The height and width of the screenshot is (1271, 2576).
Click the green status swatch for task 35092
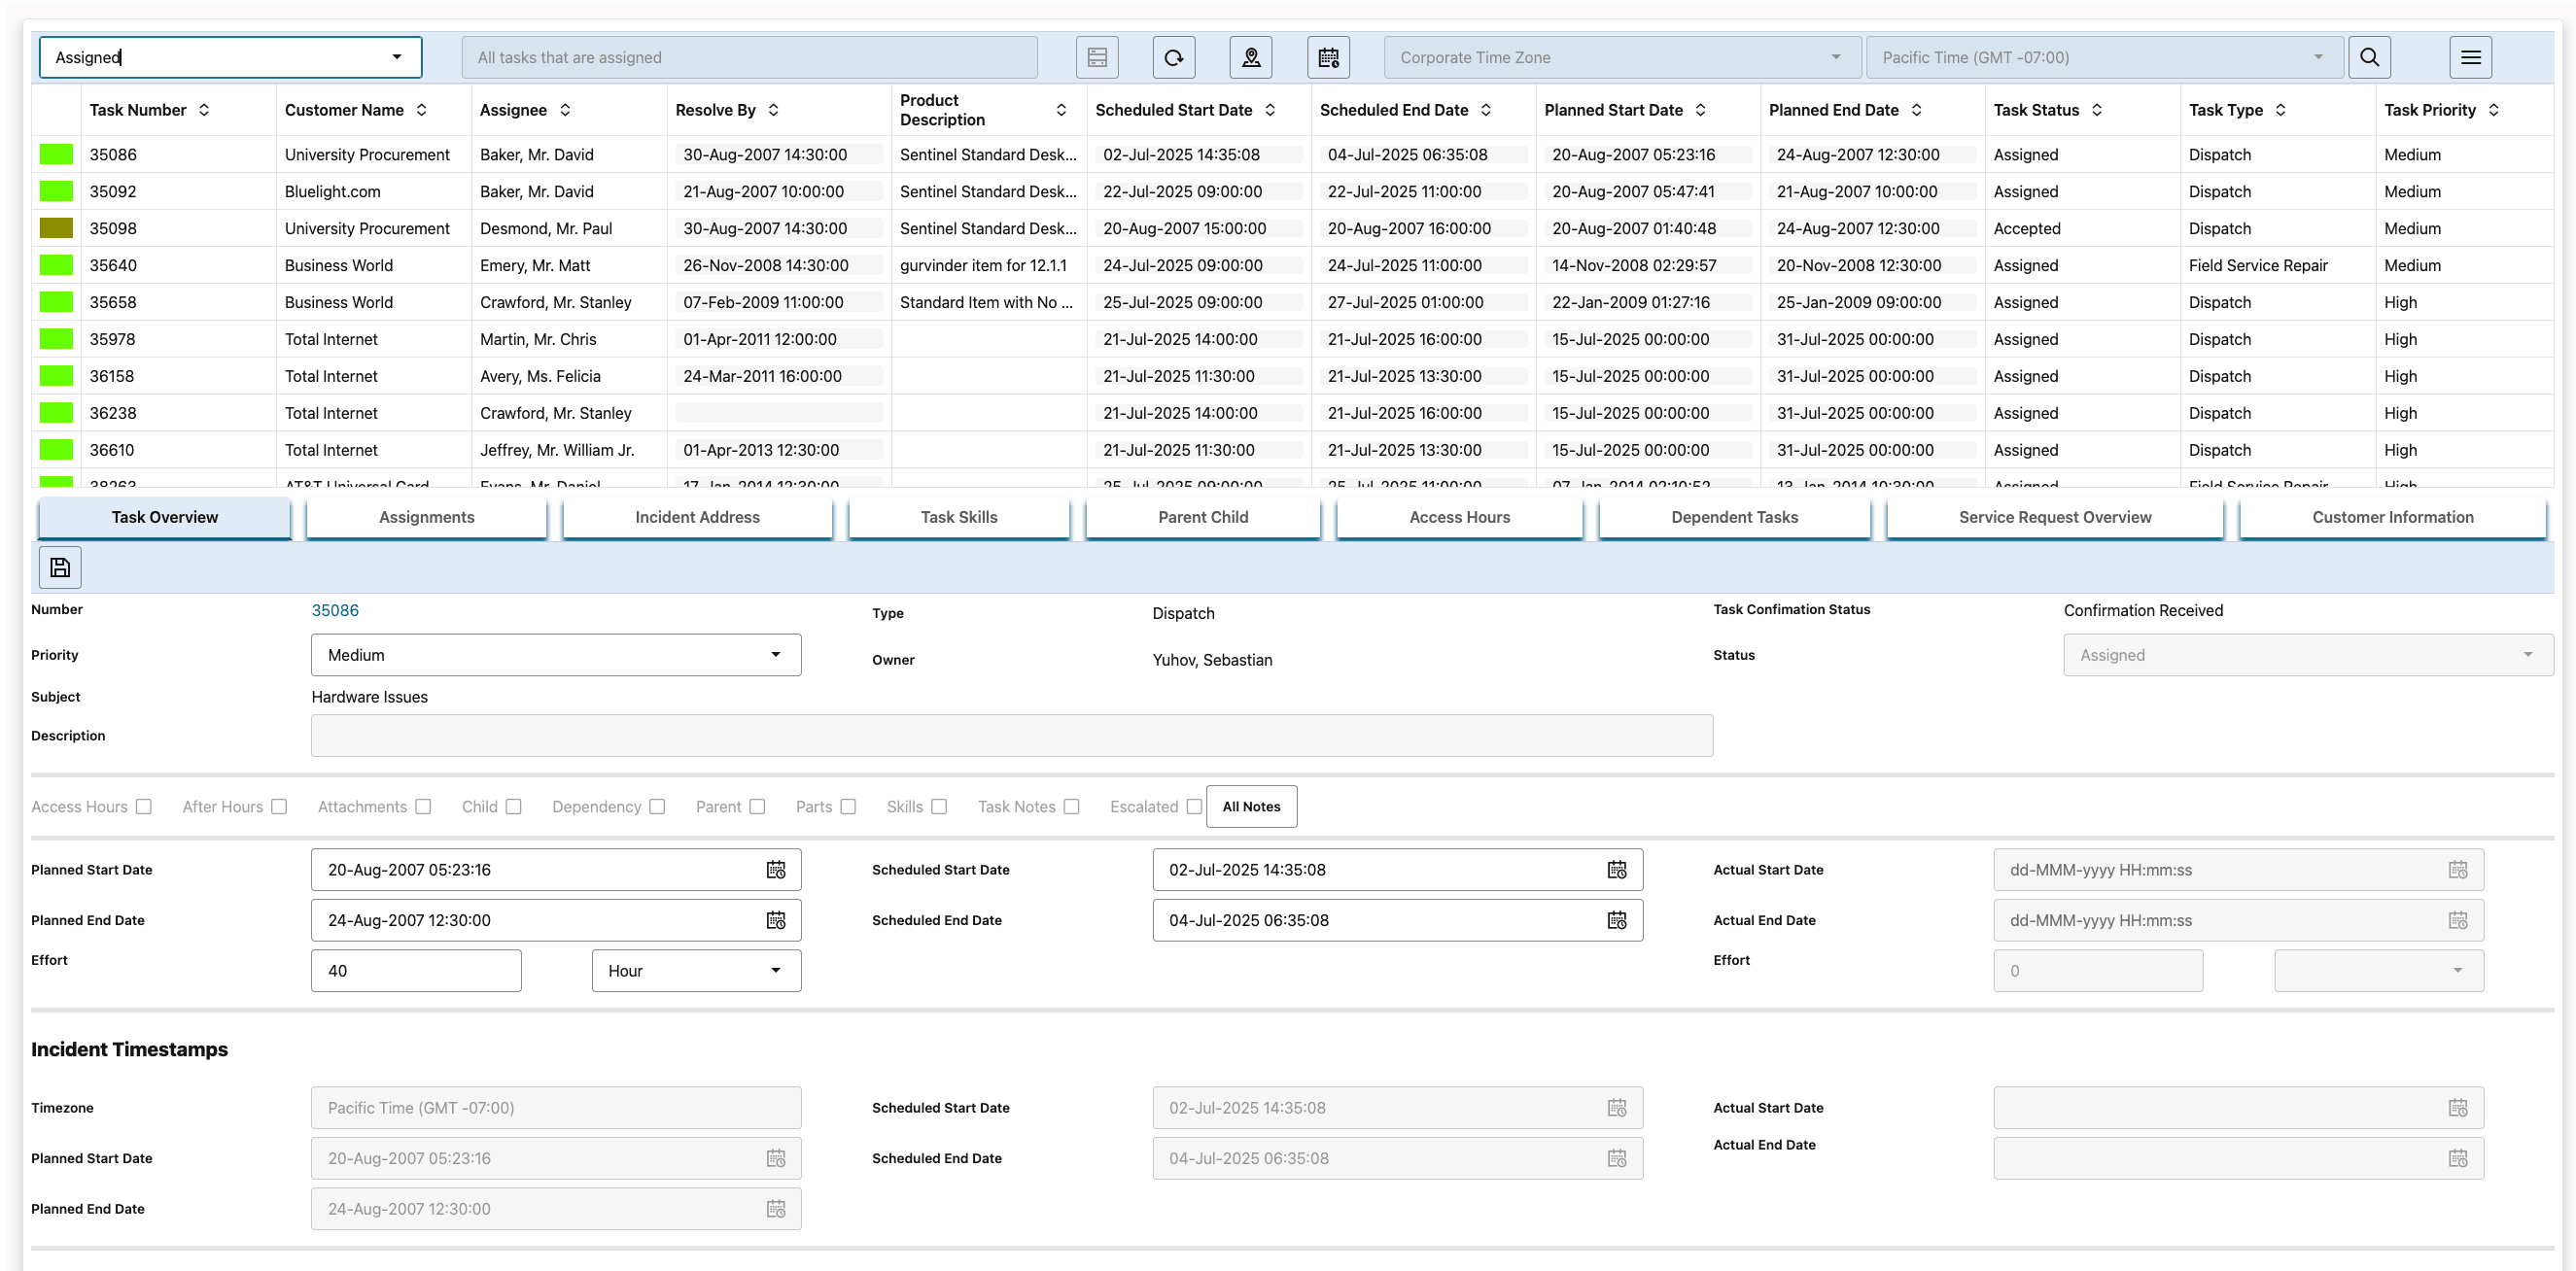[55, 191]
